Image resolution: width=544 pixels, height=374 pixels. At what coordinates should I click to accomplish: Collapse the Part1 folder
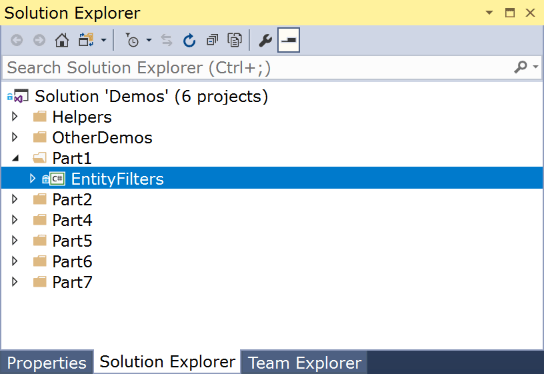15,159
